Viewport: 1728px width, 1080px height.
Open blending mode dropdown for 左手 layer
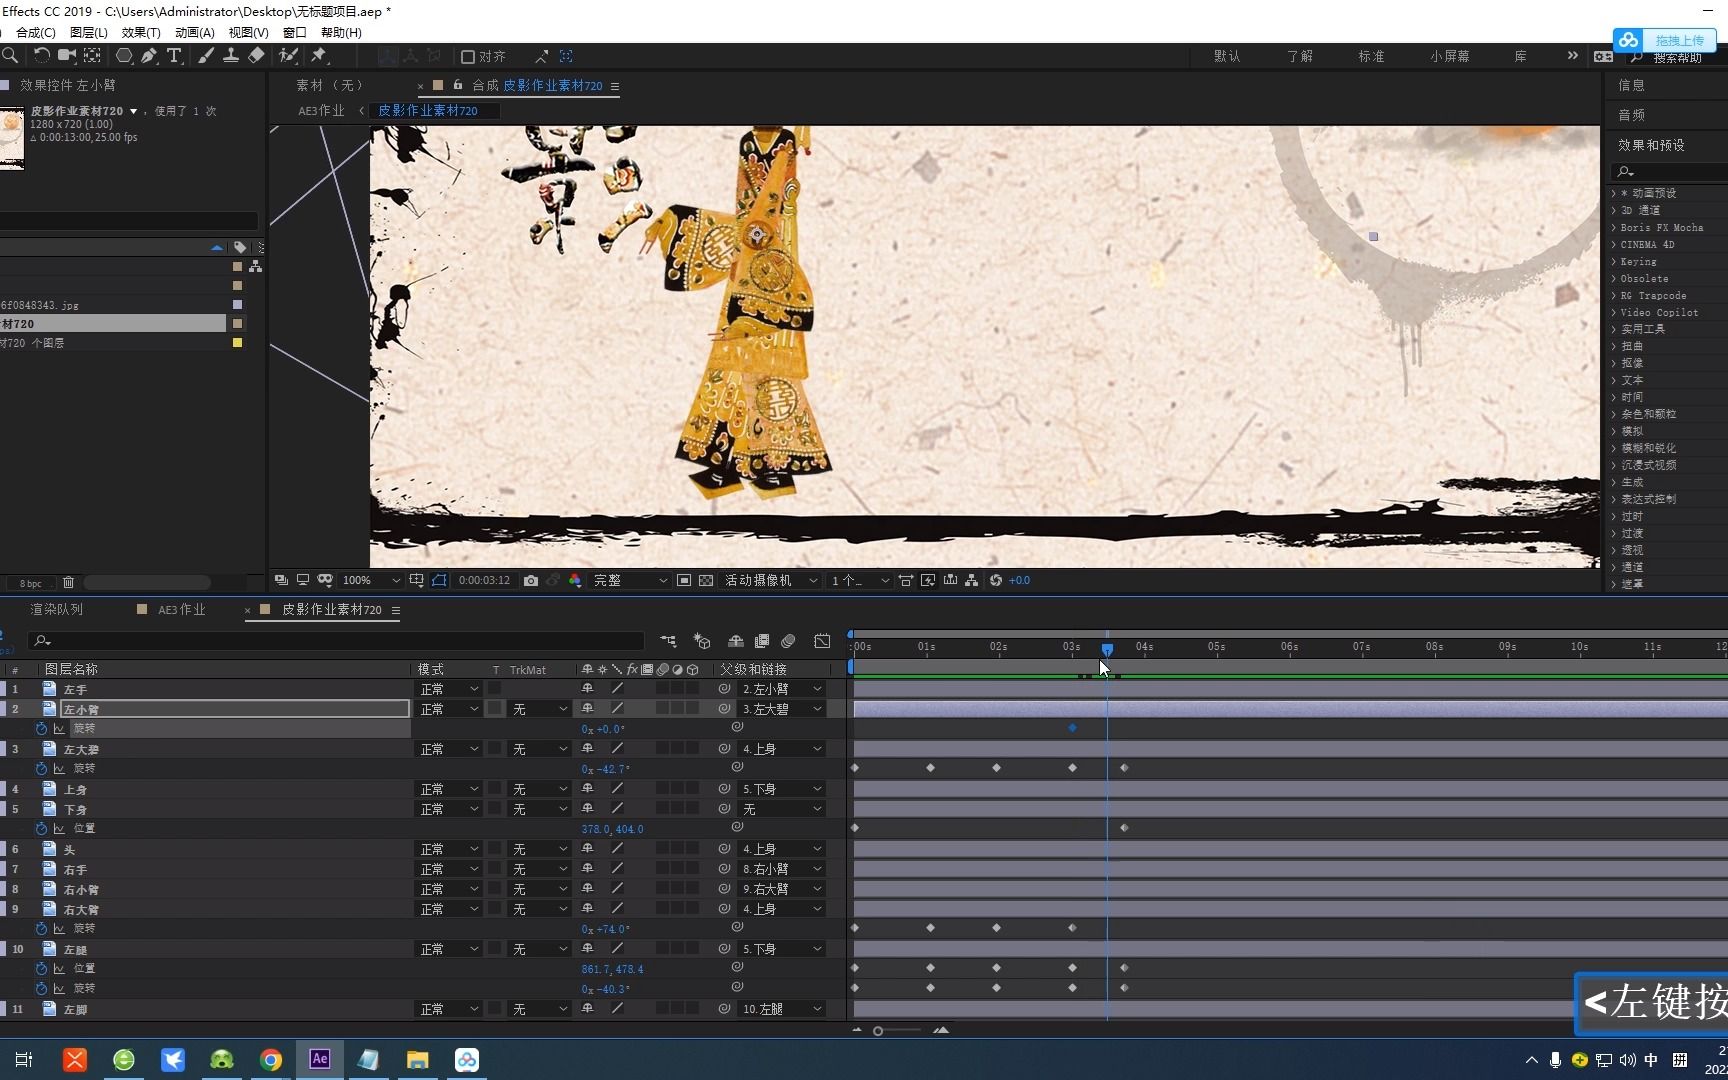coord(449,689)
